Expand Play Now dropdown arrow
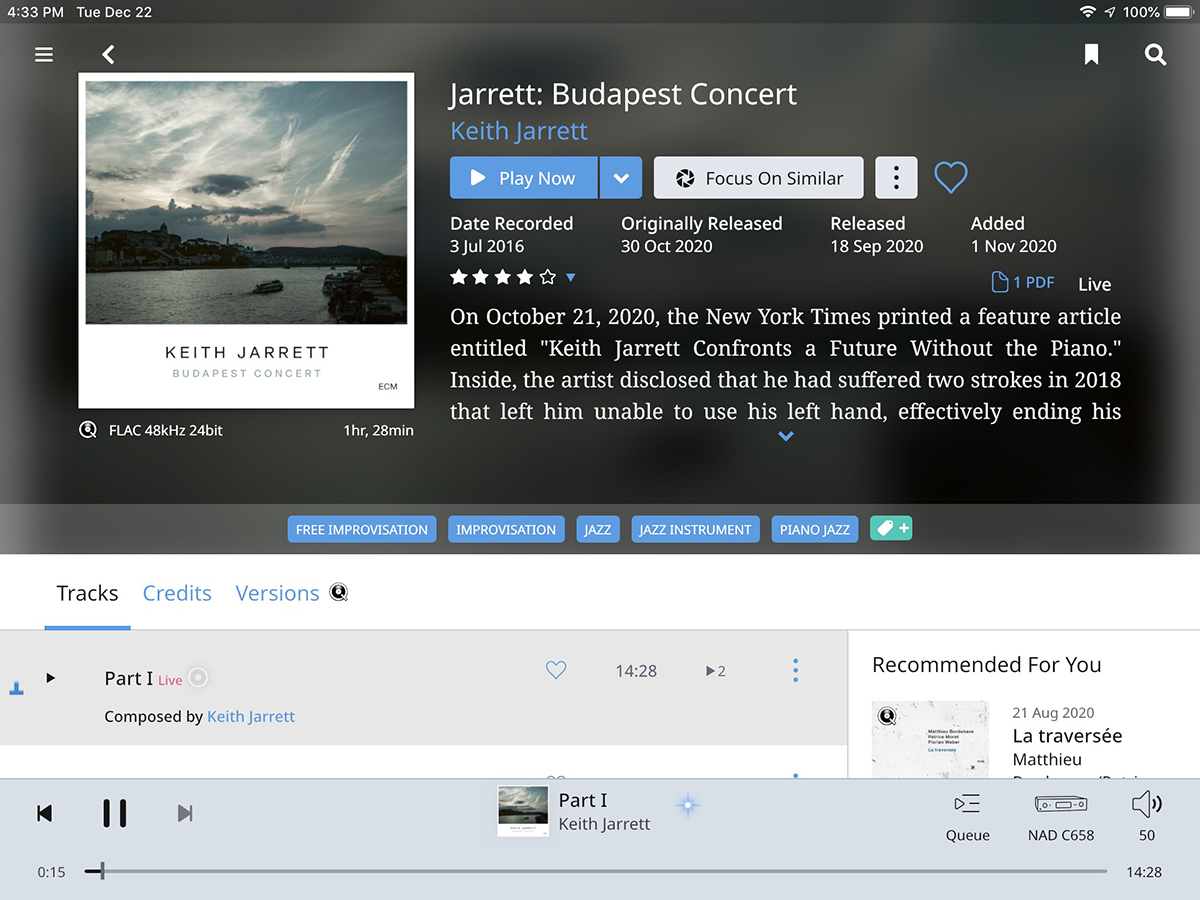 point(621,178)
